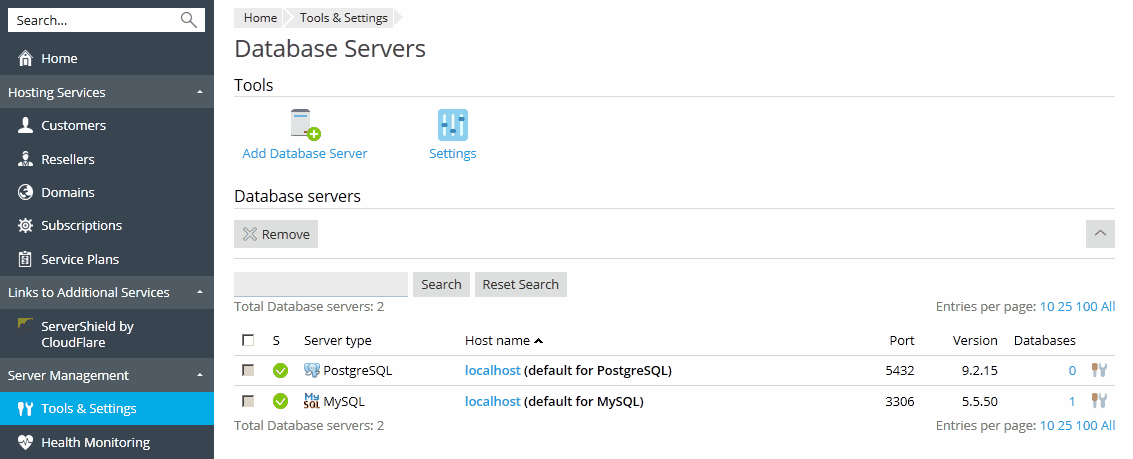1133x459 pixels.
Task: Open the database Settings sliders icon
Action: pos(452,125)
